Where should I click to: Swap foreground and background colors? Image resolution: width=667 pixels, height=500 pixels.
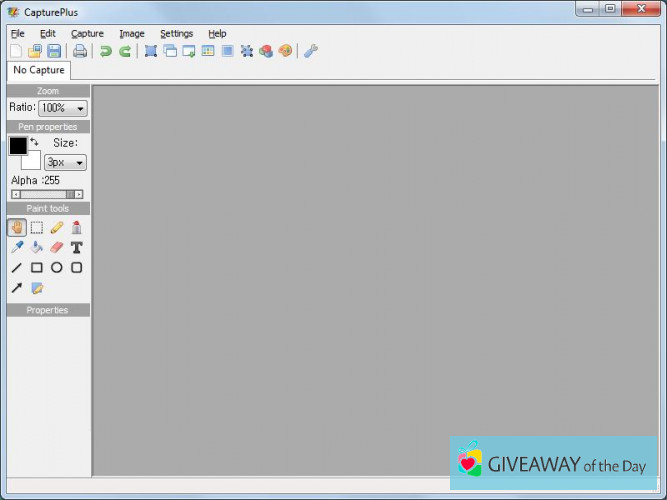click(34, 142)
